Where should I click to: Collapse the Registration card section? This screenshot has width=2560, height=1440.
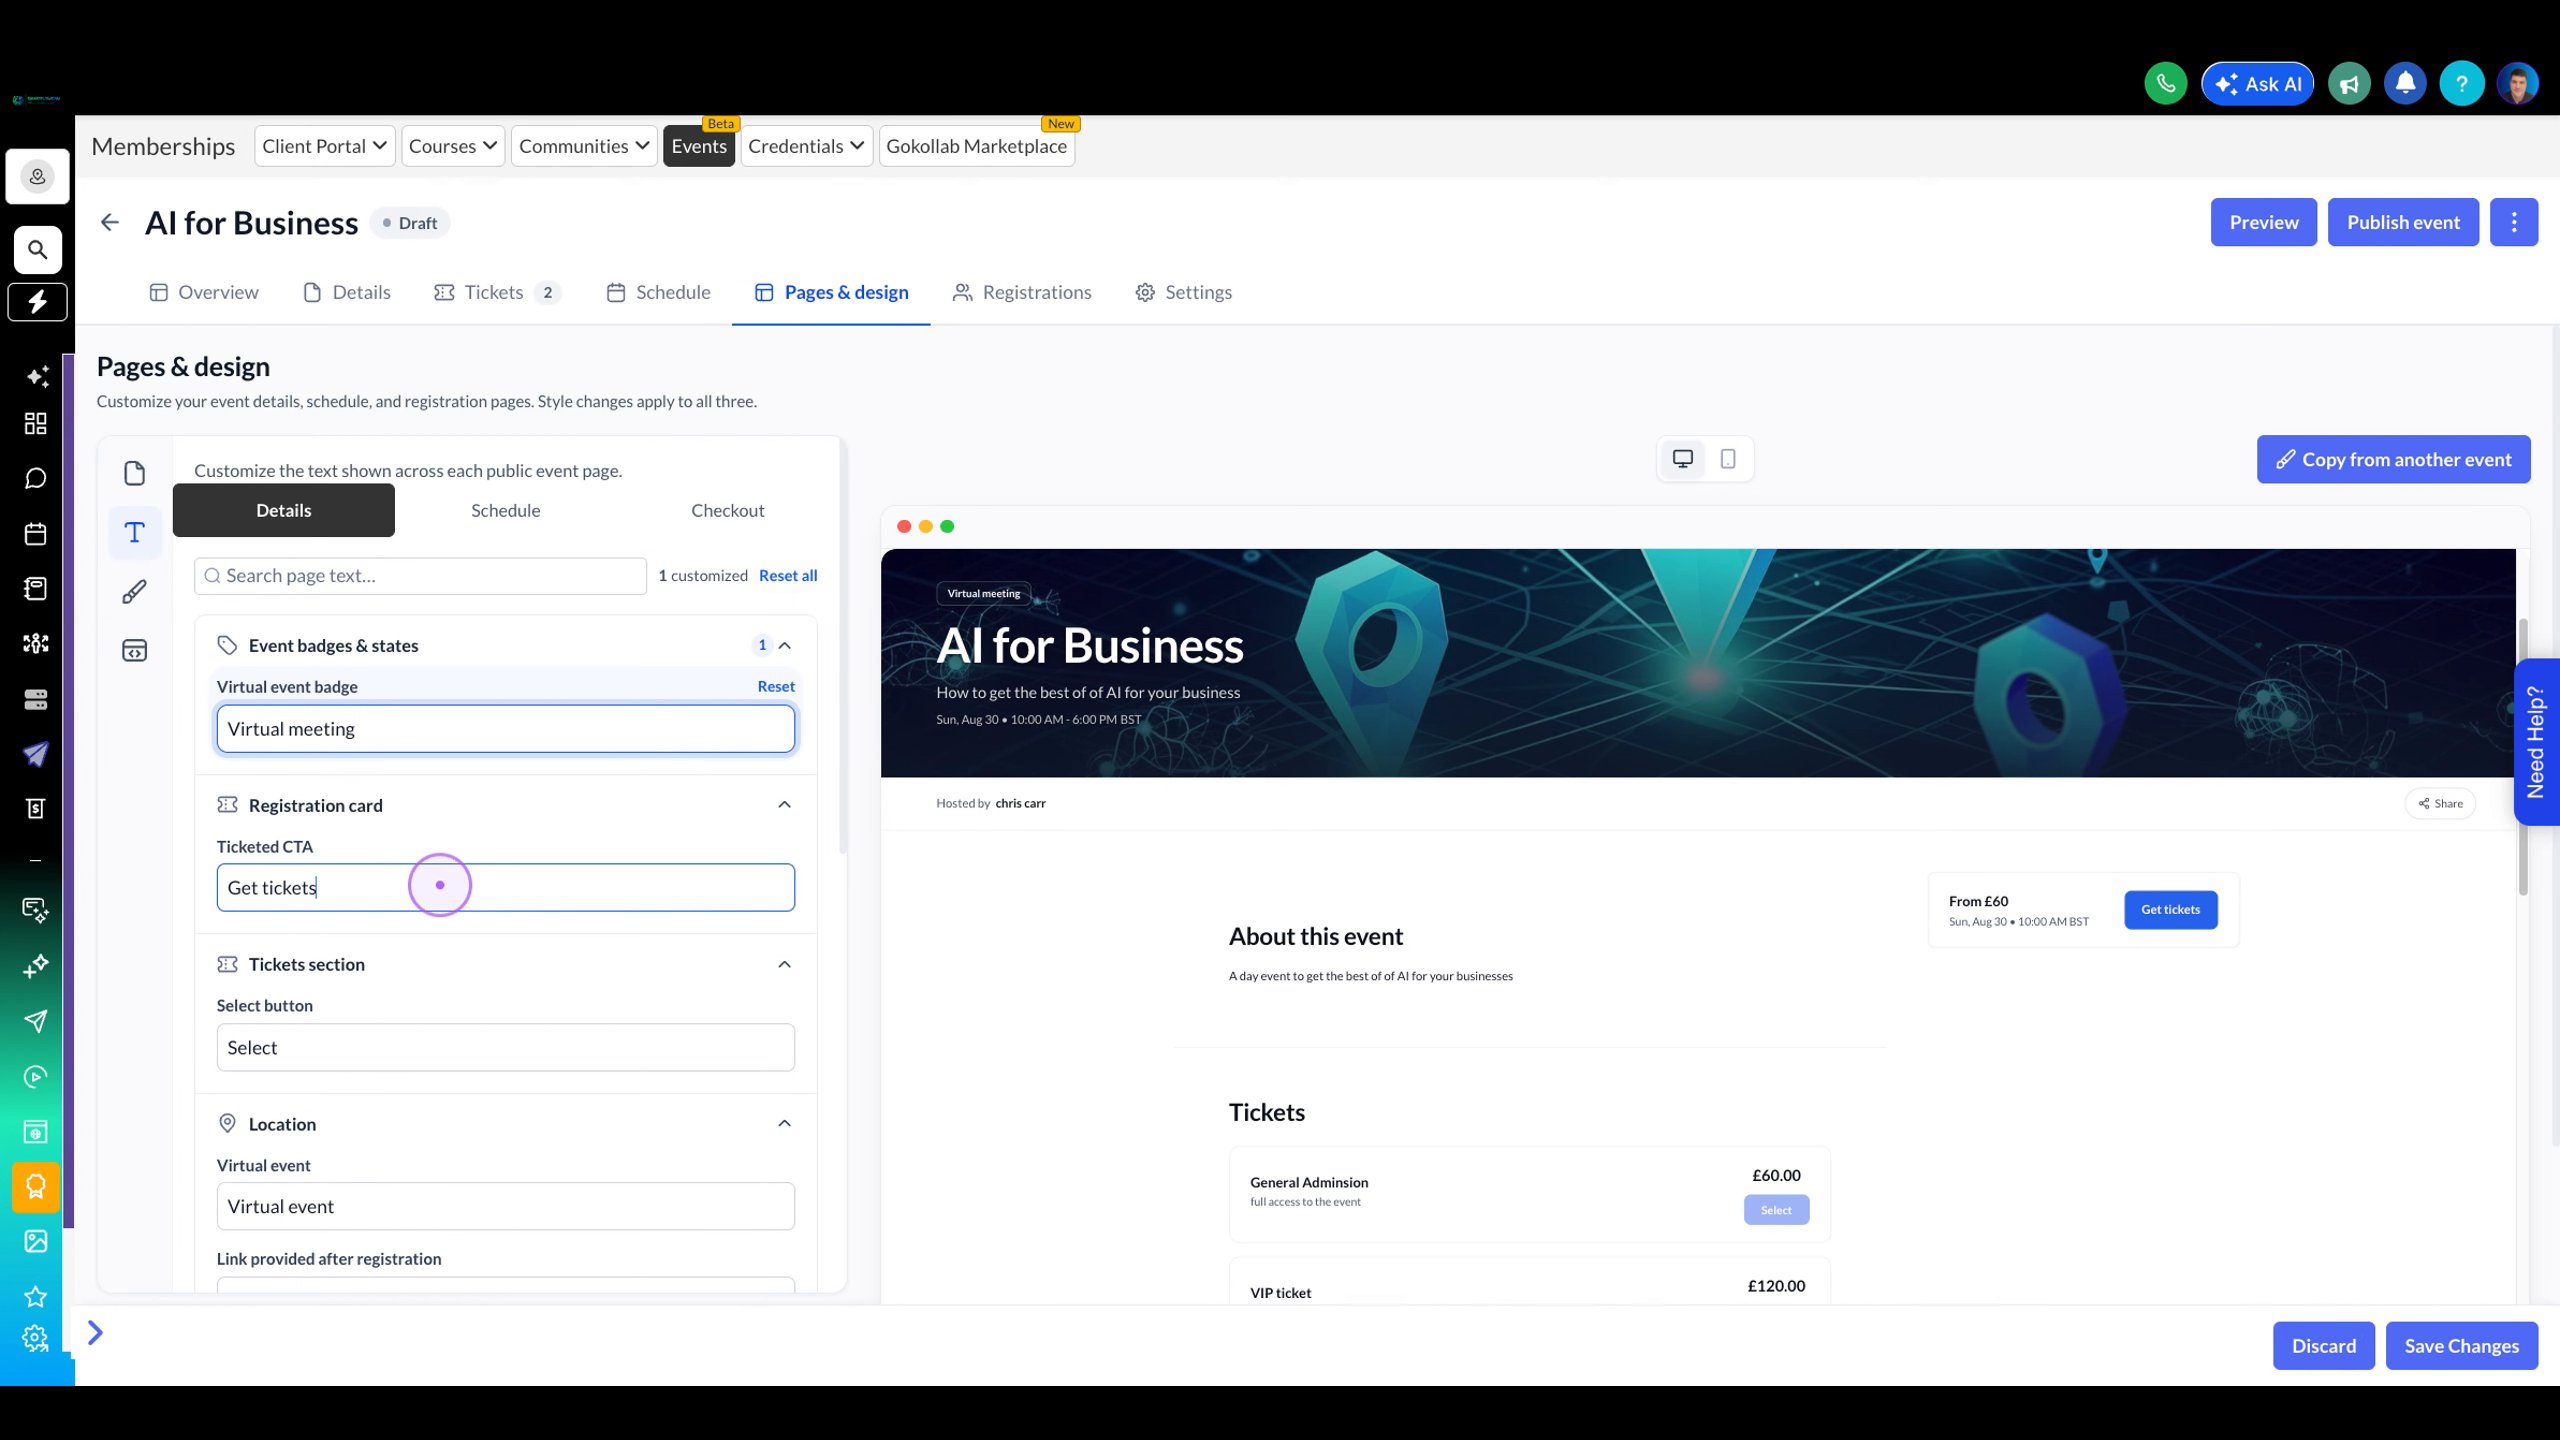click(785, 805)
